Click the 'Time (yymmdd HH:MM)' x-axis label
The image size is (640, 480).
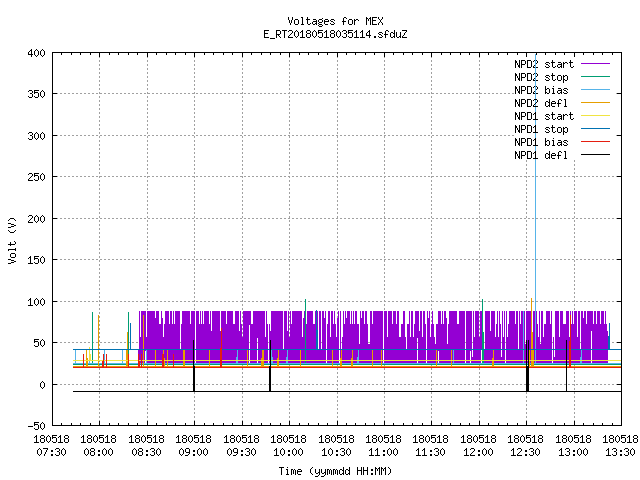335,471
